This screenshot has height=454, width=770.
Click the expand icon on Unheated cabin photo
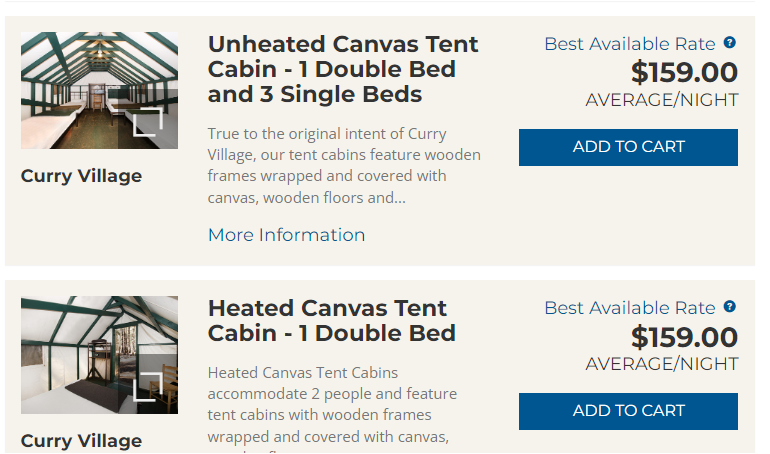tap(147, 121)
